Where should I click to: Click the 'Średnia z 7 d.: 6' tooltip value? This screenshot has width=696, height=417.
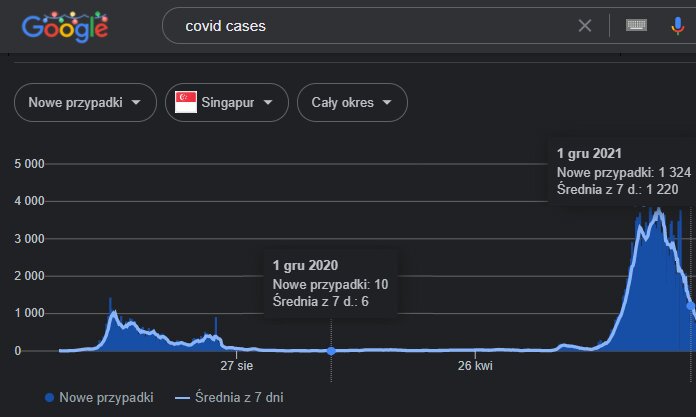320,302
